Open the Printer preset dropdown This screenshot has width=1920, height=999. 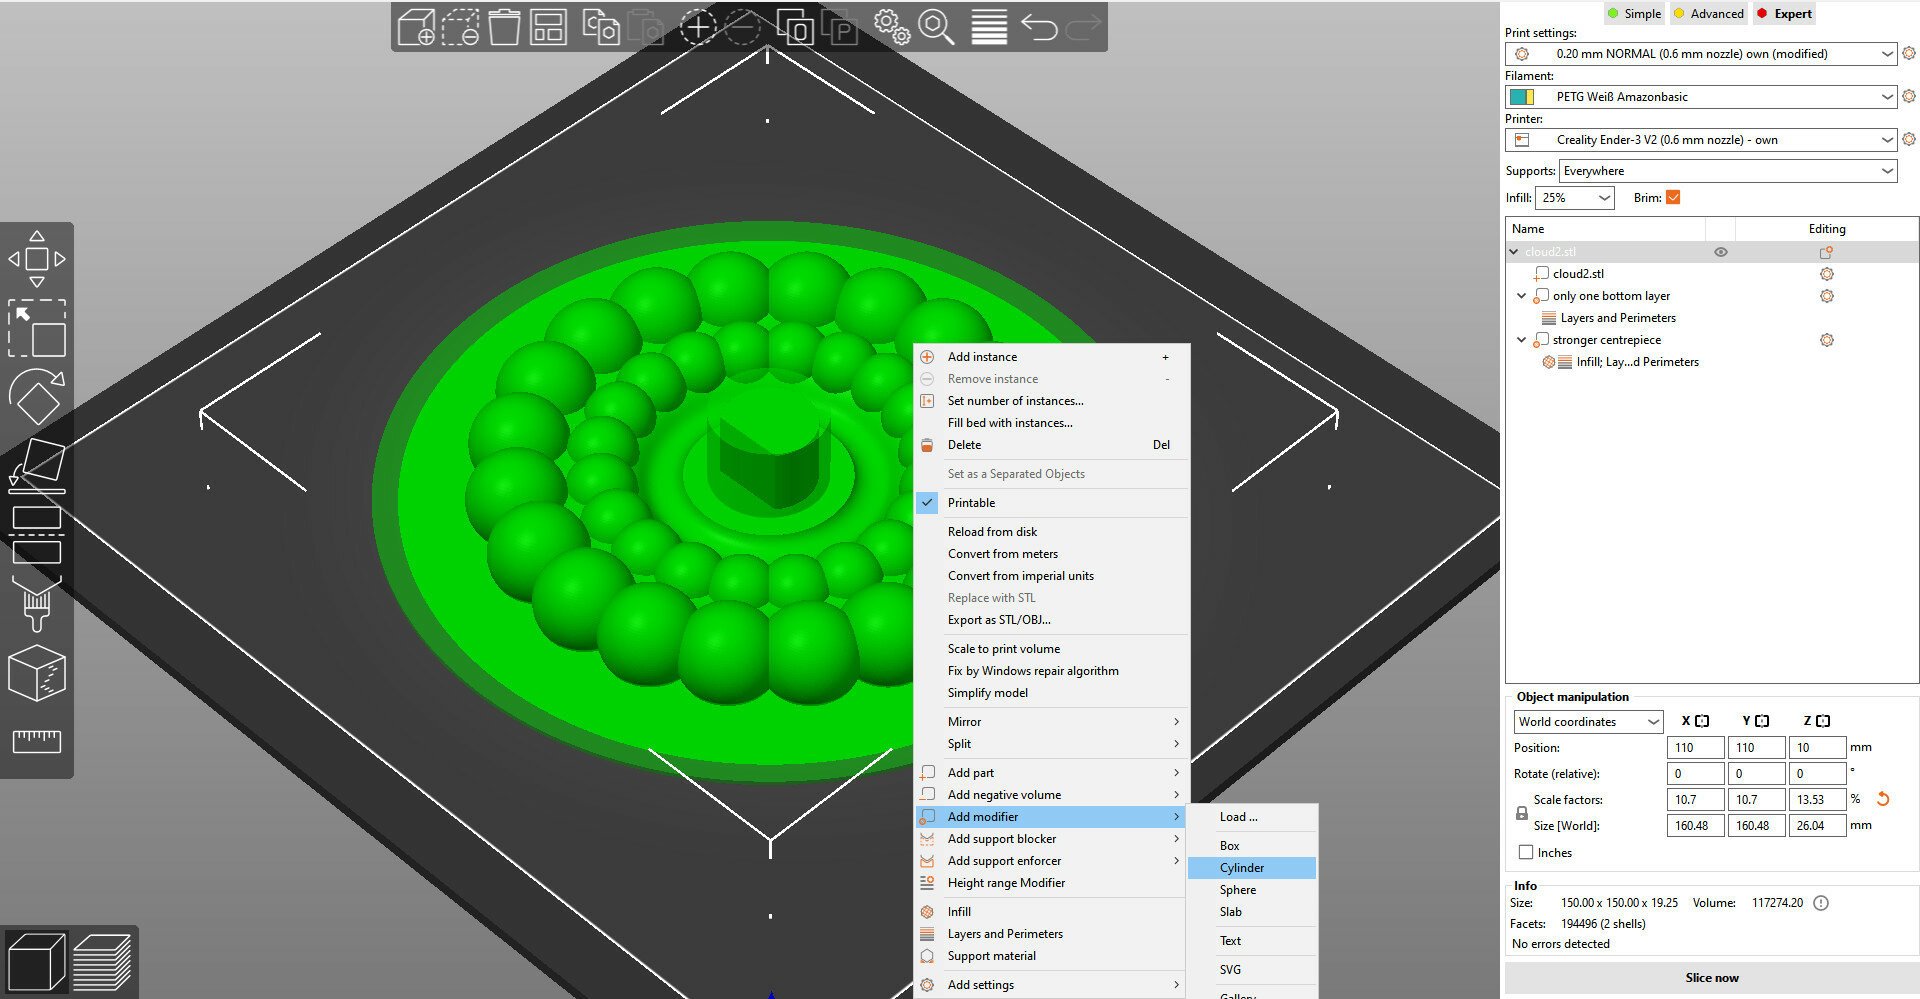1700,140
